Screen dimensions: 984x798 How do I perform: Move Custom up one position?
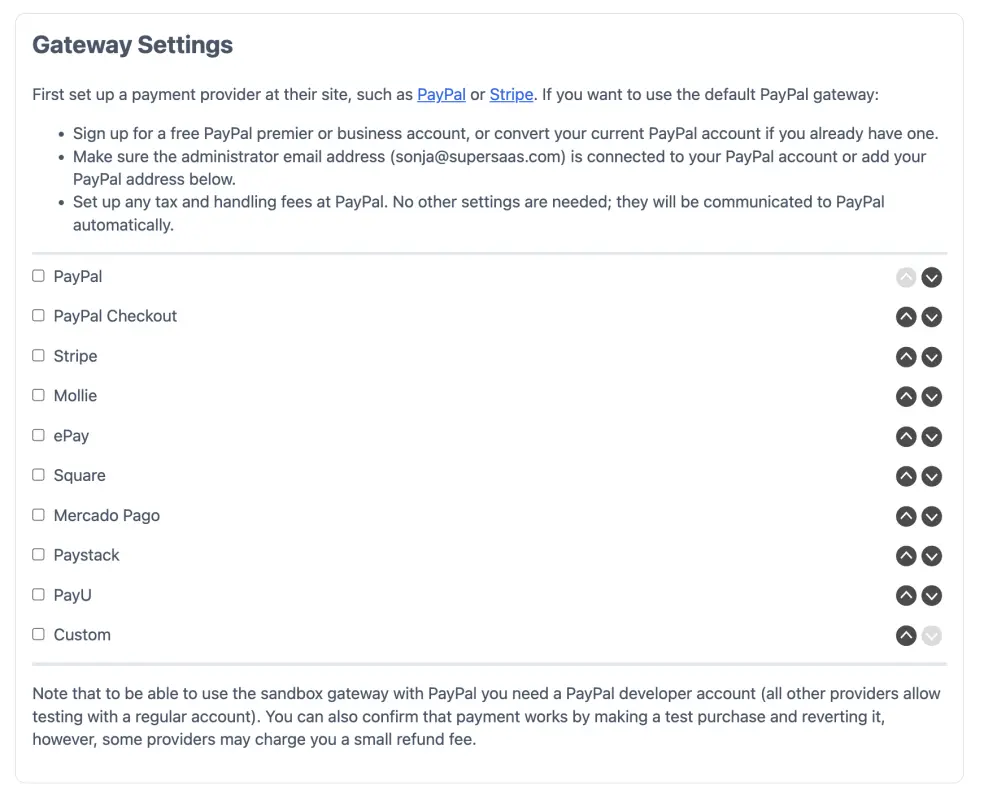tap(906, 635)
